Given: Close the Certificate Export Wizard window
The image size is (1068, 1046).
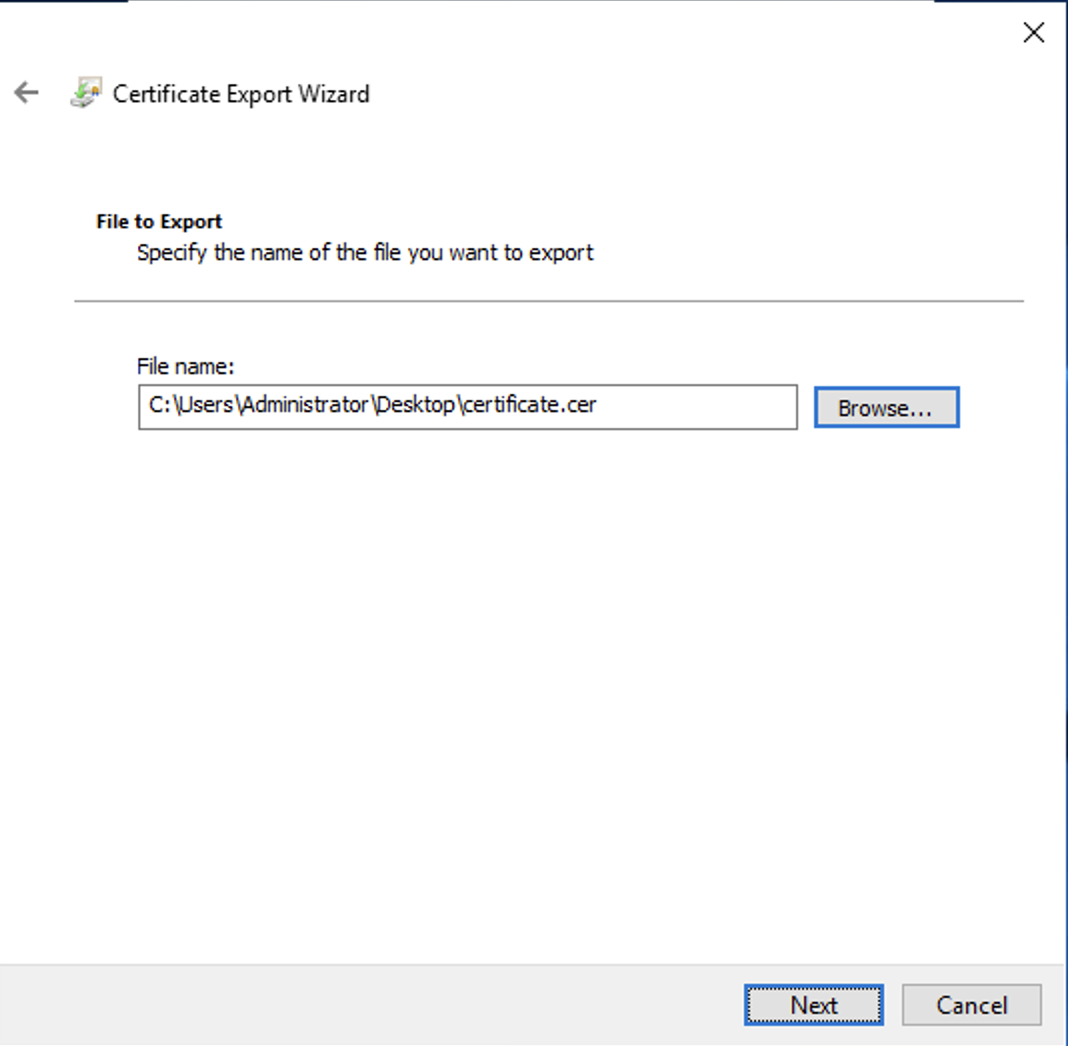Looking at the screenshot, I should pyautogui.click(x=1033, y=33).
